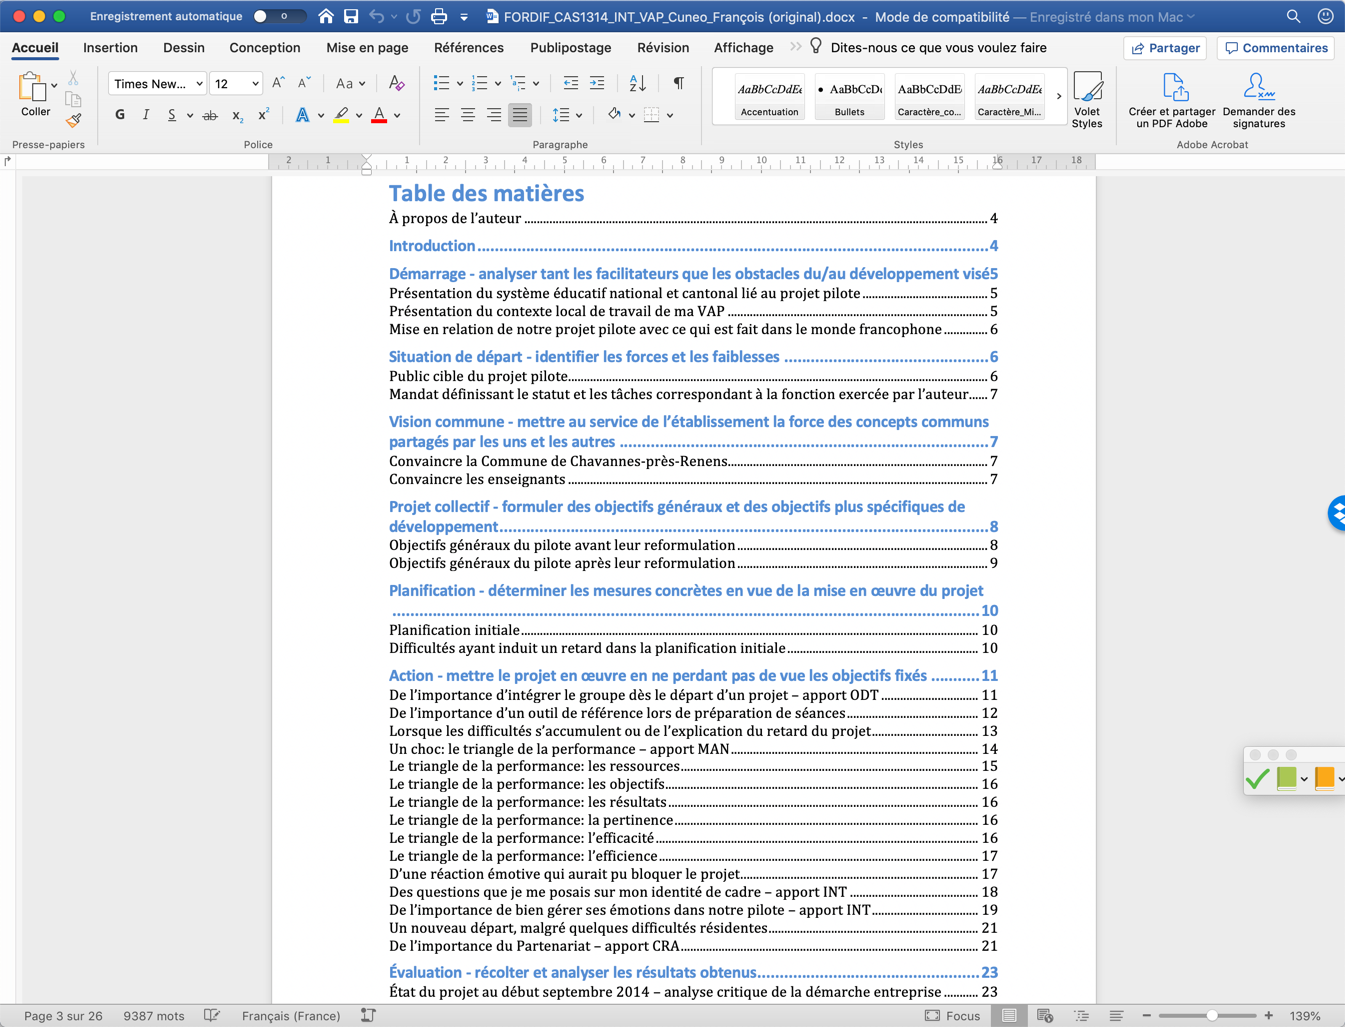Apply the Accentuation style thumbnail

tap(769, 97)
